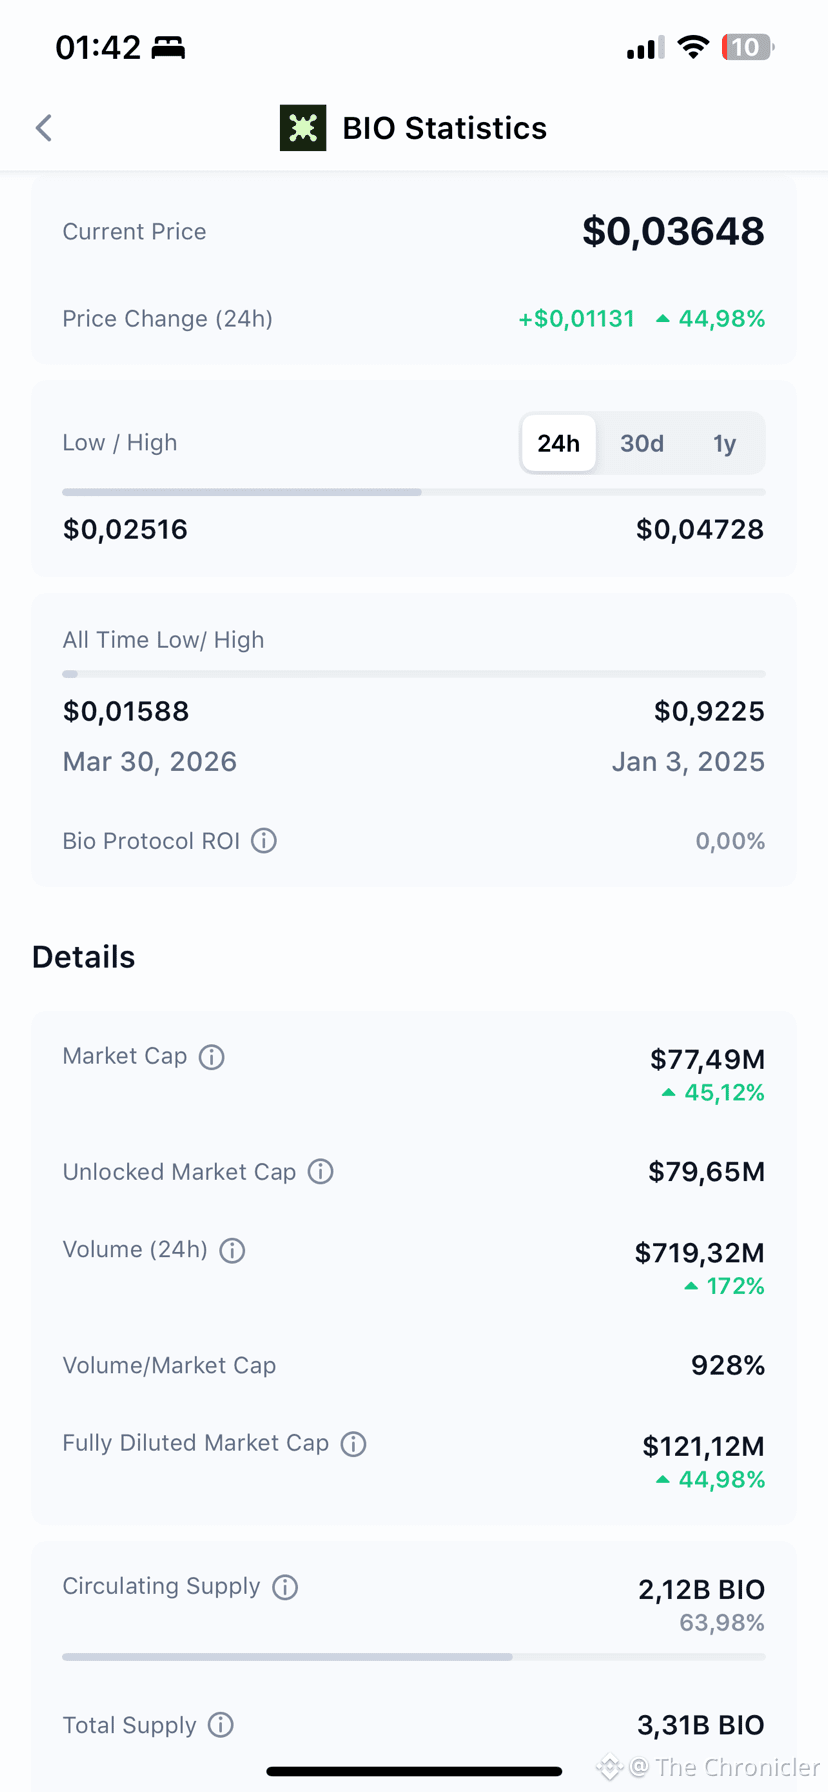Image resolution: width=828 pixels, height=1792 pixels.
Task: Tap the All Time Low/High progress bar
Action: 414,674
